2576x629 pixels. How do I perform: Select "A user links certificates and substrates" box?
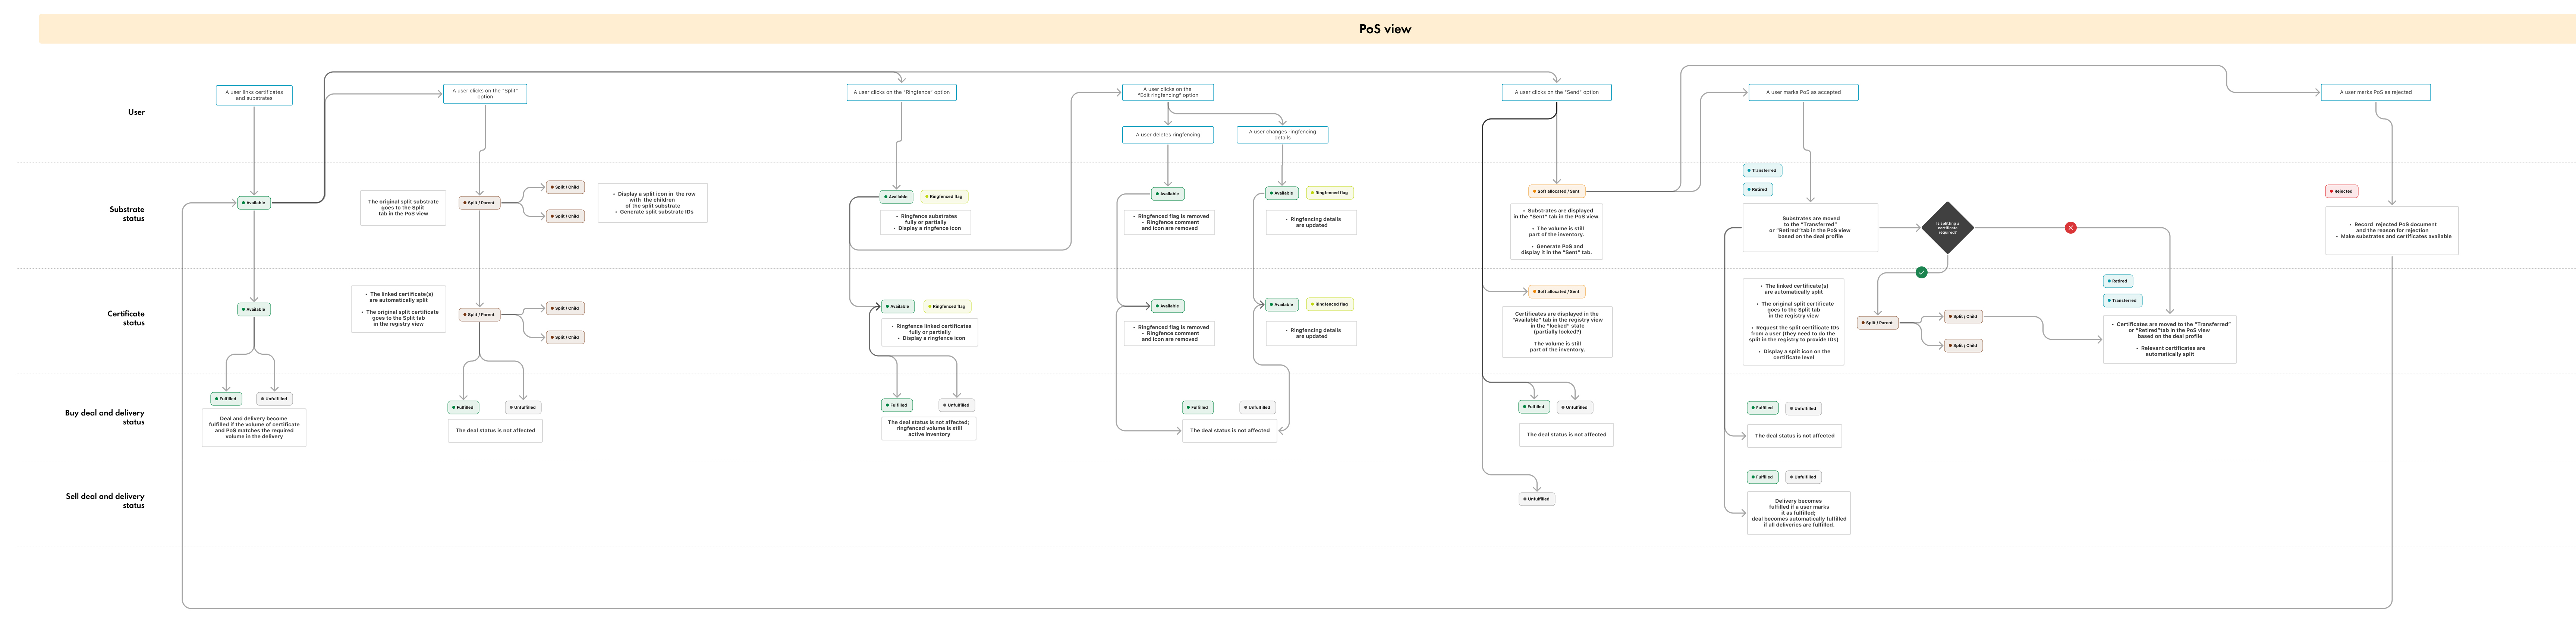tap(254, 95)
